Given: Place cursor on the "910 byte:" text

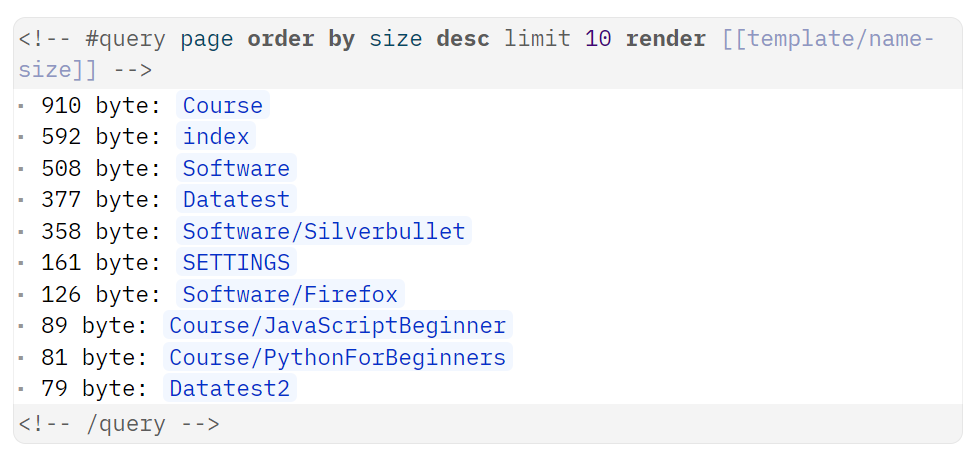Looking at the screenshot, I should coord(101,106).
